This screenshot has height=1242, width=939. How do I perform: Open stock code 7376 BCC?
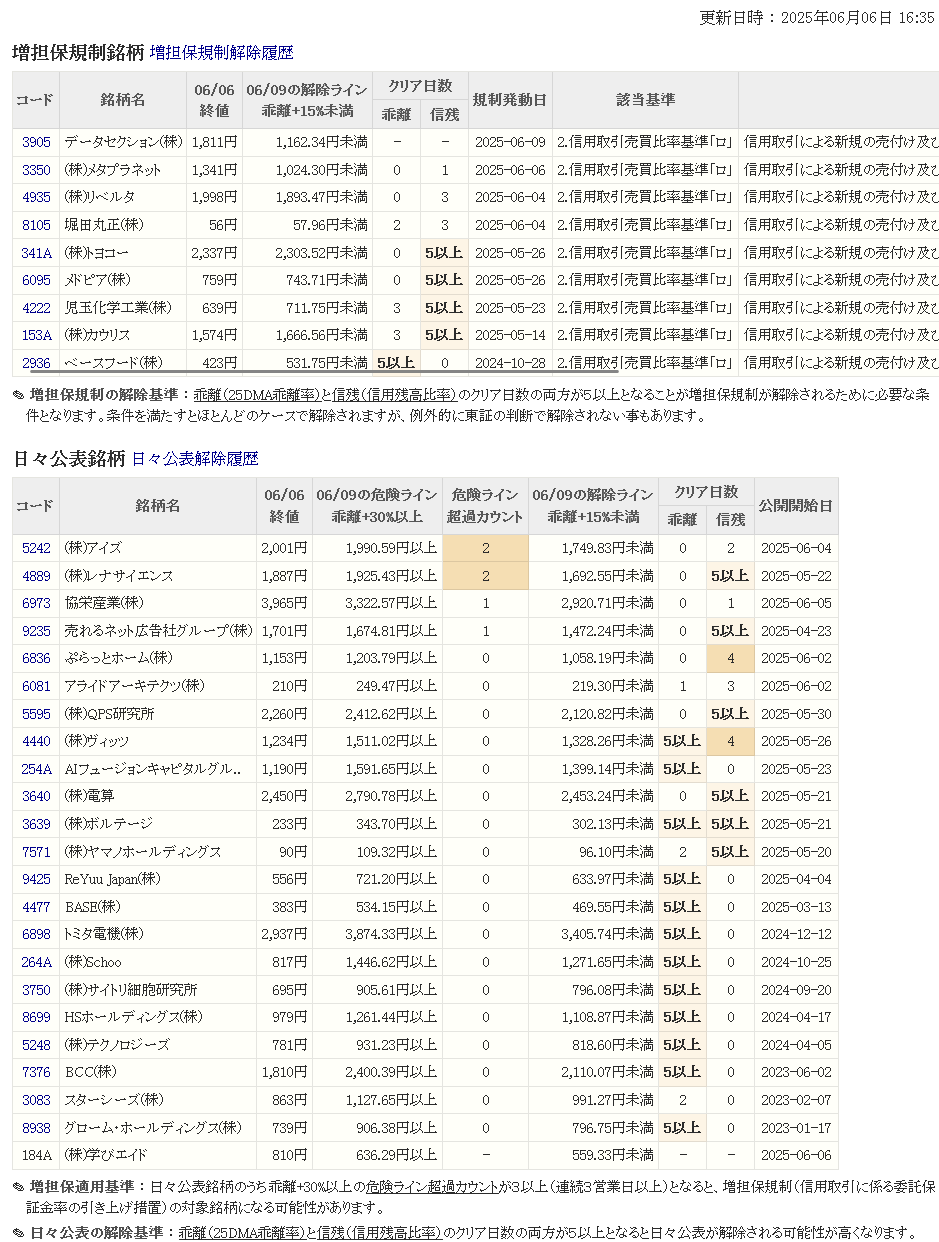36,1072
